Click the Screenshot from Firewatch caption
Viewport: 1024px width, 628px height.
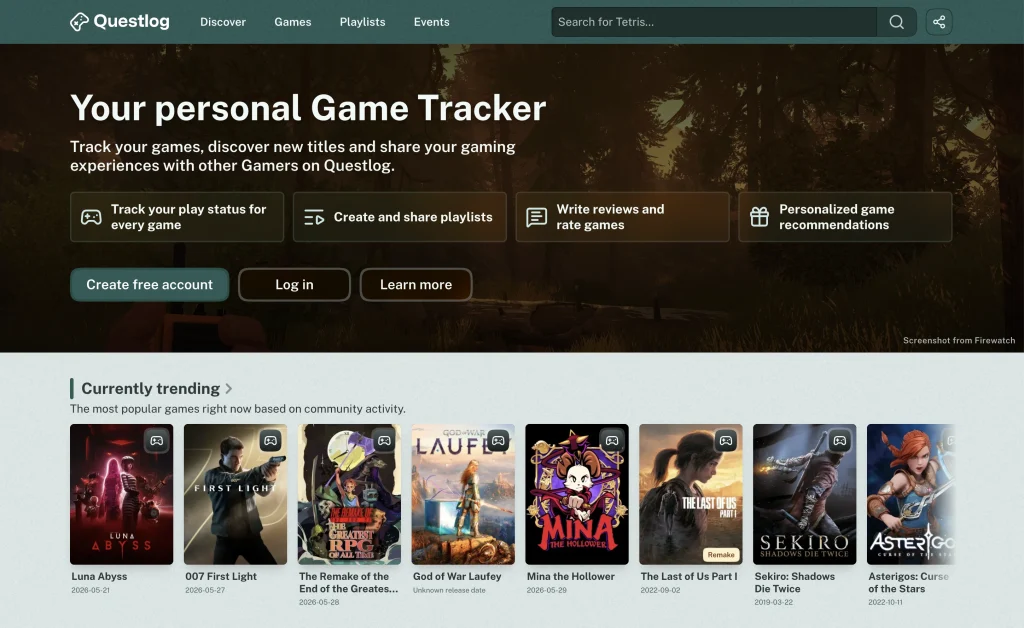tap(959, 340)
